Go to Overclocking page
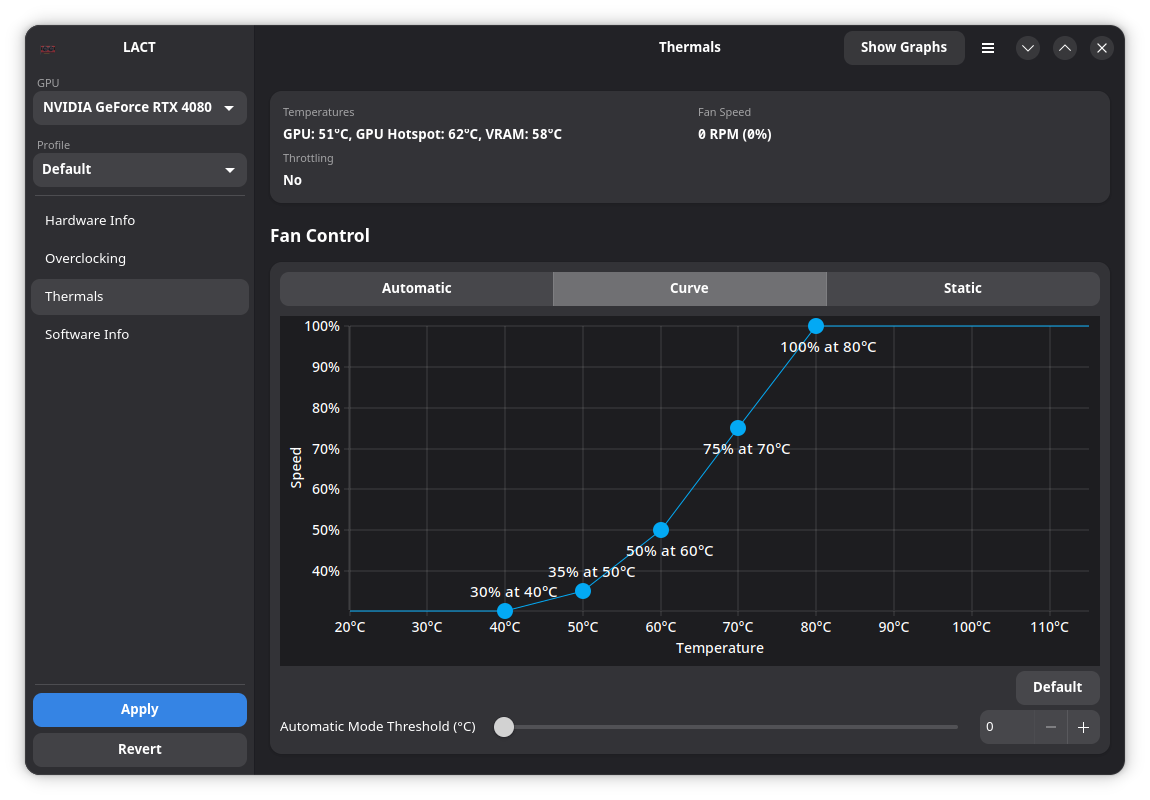1150x800 pixels. 140,258
